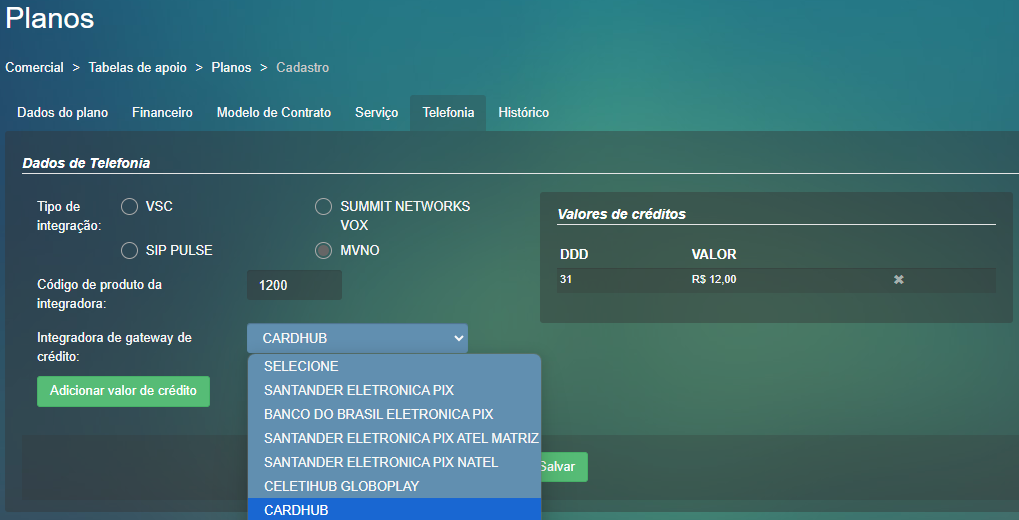Select highlighted CARDHUB list option

point(296,510)
